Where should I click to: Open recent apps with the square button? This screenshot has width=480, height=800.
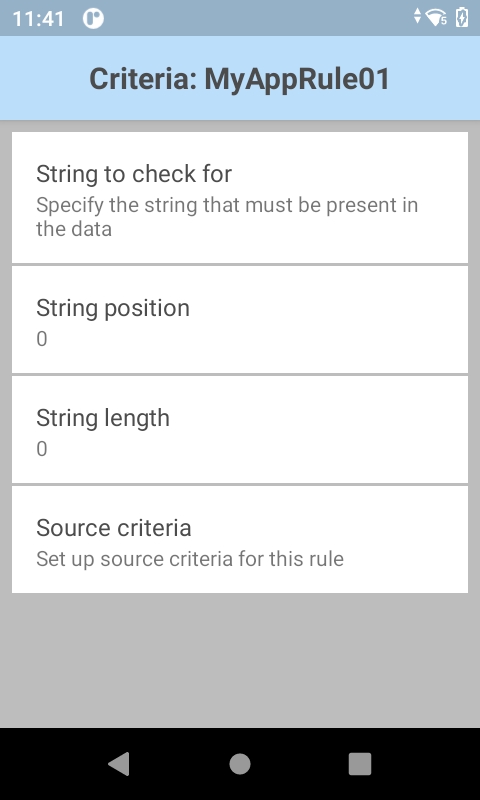tap(360, 764)
